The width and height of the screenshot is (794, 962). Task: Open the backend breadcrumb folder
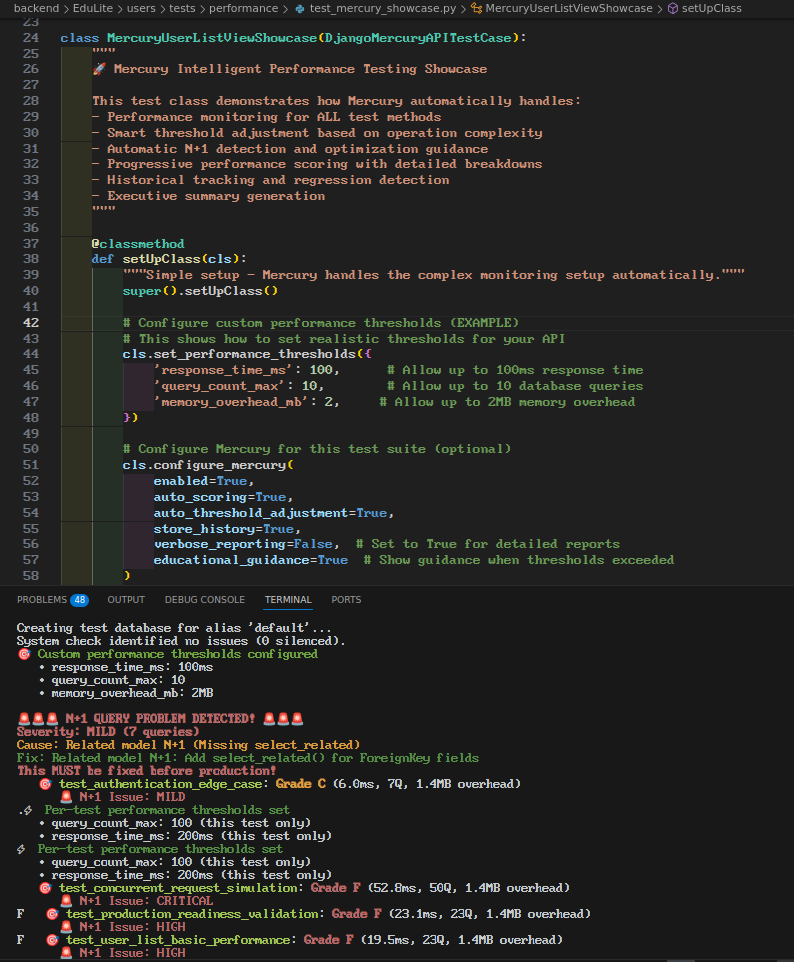36,9
